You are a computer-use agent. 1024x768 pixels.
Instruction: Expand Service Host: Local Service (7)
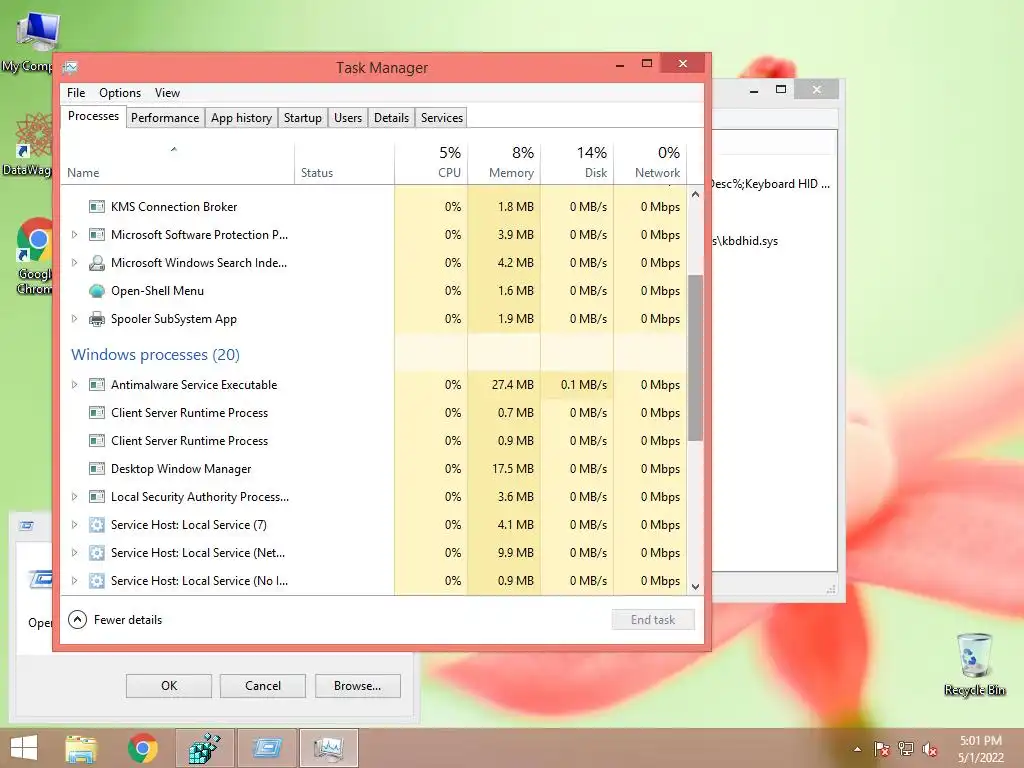(74, 525)
